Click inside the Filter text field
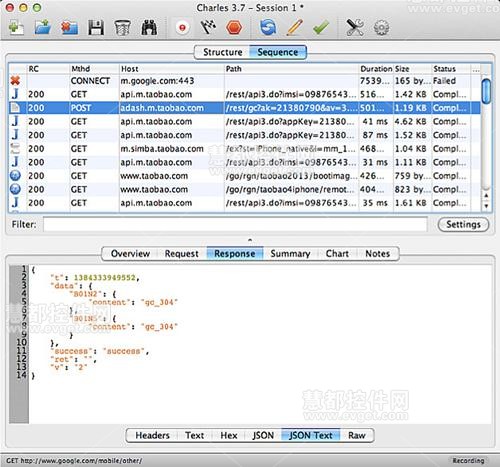This screenshot has height=467, width=500. pyautogui.click(x=235, y=224)
